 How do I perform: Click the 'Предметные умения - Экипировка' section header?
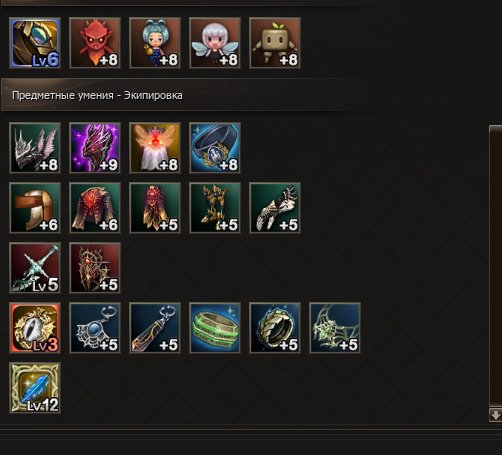coord(97,95)
